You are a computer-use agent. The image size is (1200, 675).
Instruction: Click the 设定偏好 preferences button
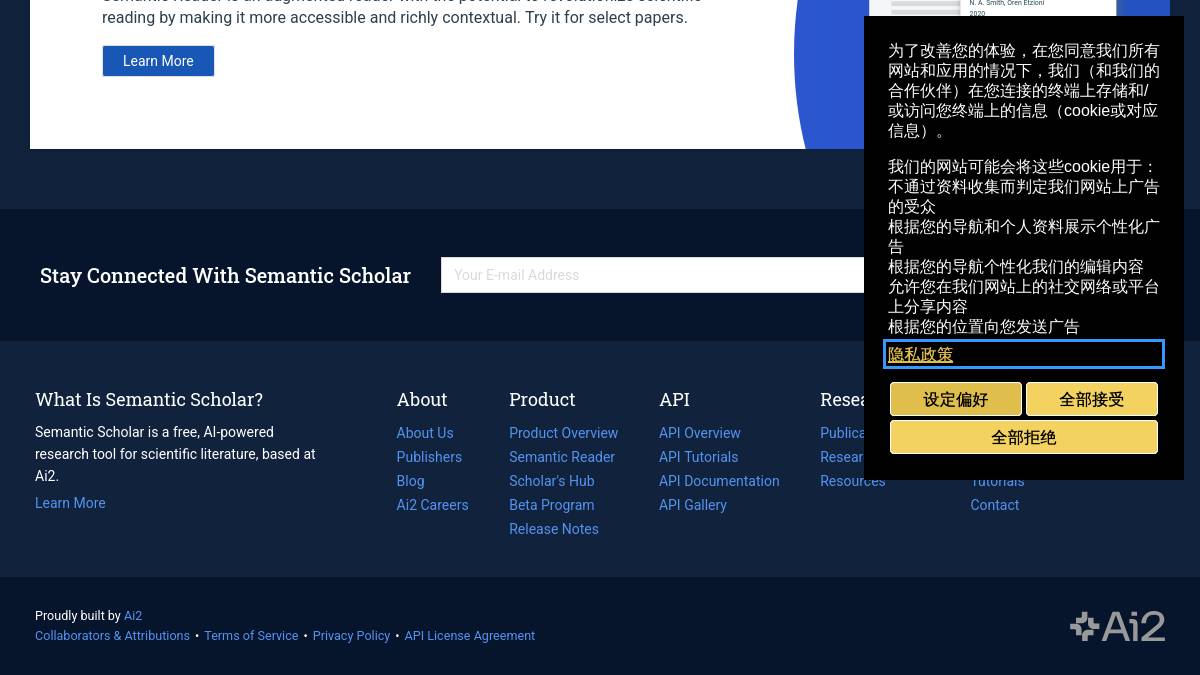coord(955,399)
